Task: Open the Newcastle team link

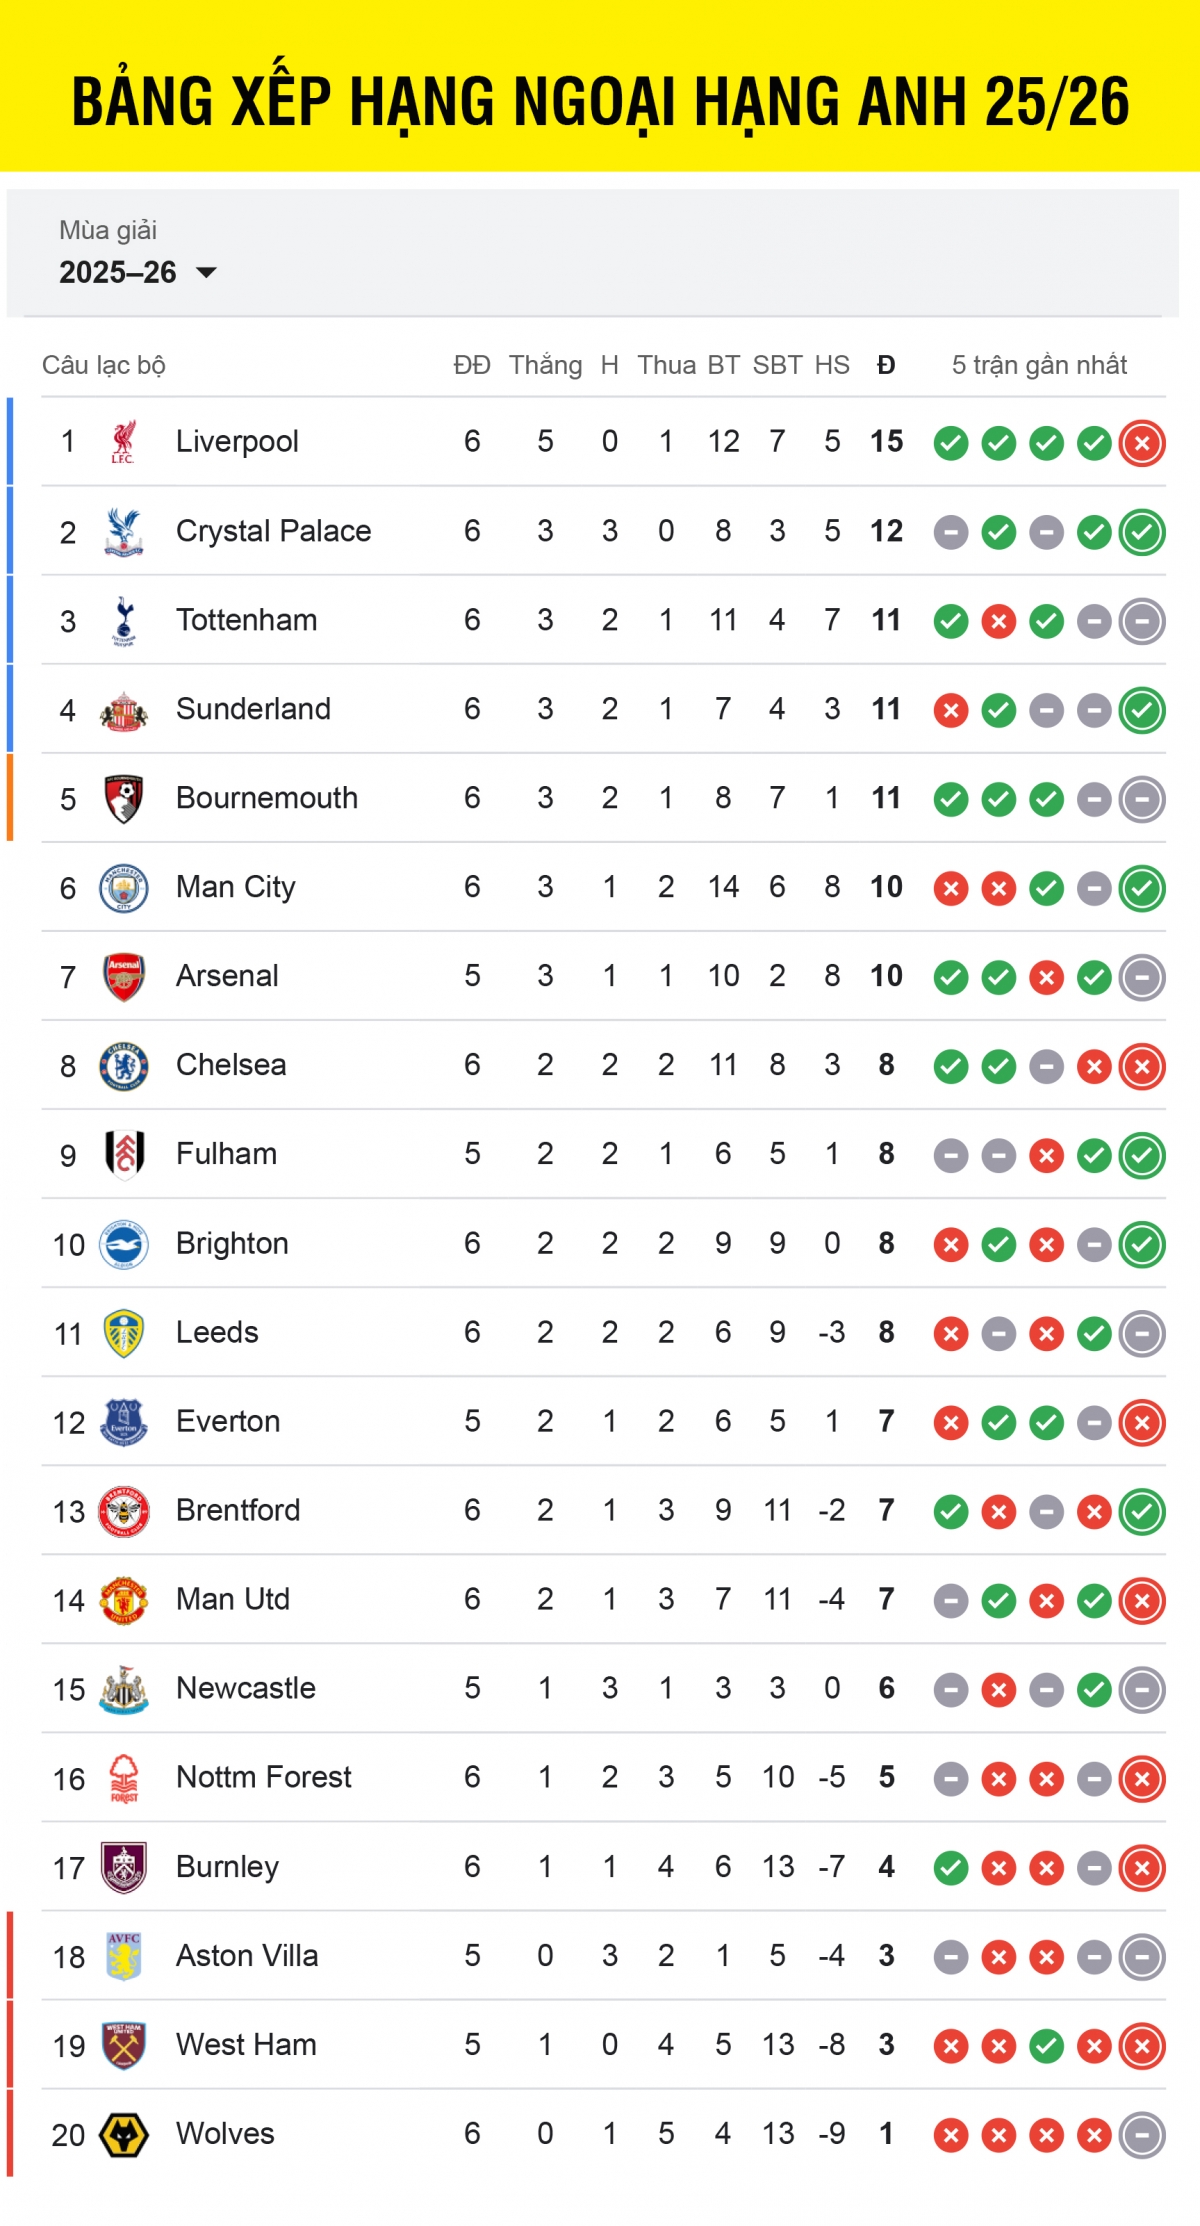Action: tap(246, 1688)
